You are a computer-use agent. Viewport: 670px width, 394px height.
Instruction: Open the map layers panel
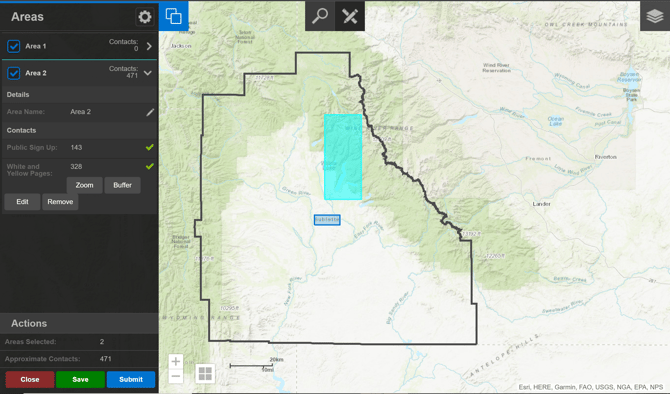click(x=655, y=16)
